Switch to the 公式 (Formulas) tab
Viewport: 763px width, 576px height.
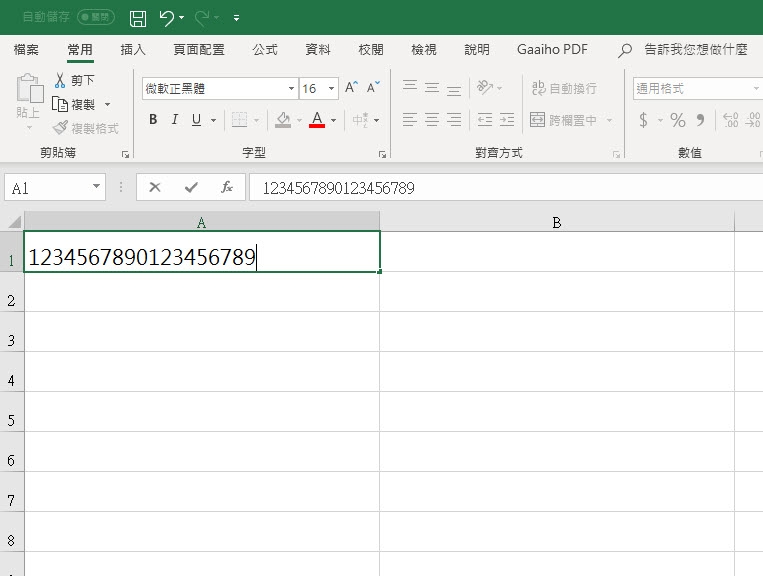pos(265,49)
